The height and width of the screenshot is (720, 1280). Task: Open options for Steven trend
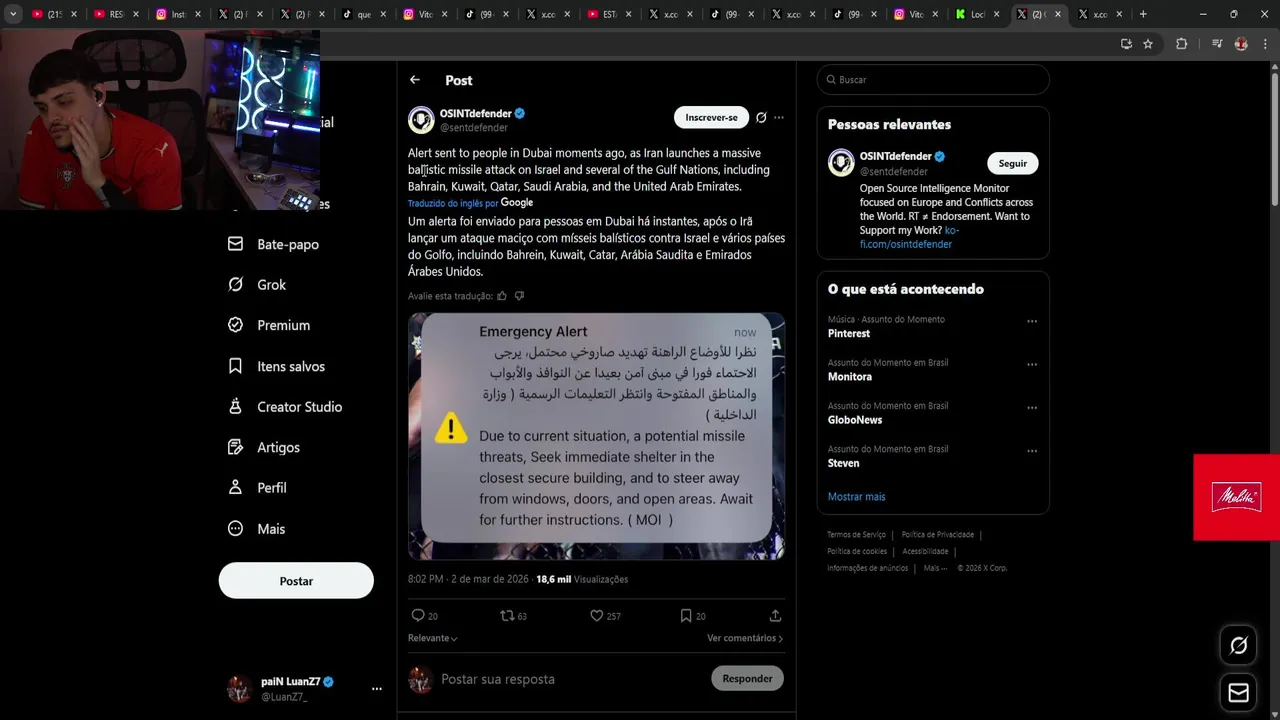[1032, 451]
